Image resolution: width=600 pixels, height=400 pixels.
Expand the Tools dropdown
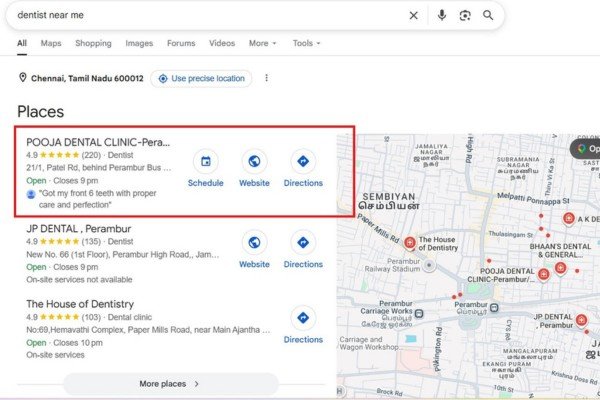(x=307, y=43)
